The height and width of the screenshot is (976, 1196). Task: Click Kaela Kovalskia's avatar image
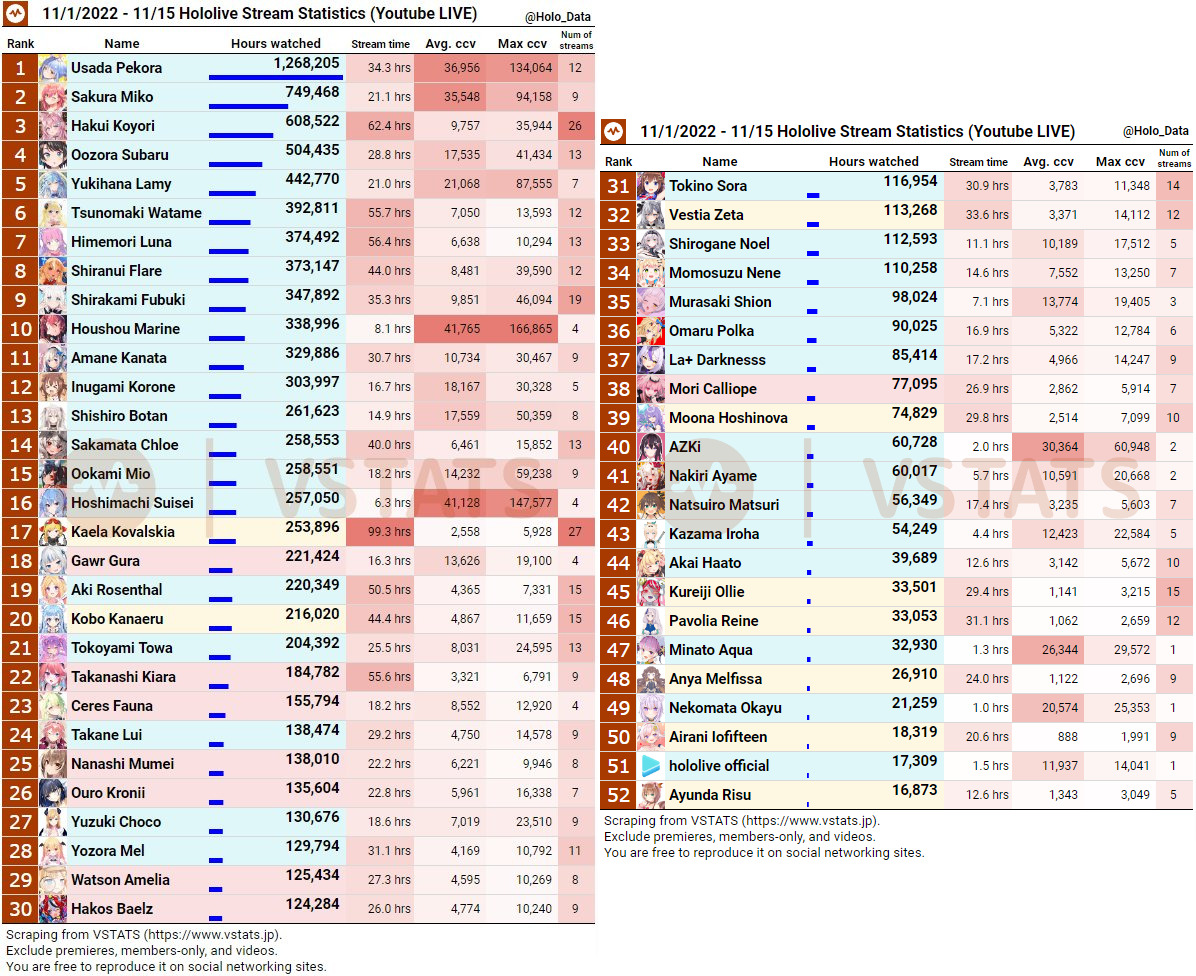(x=53, y=531)
